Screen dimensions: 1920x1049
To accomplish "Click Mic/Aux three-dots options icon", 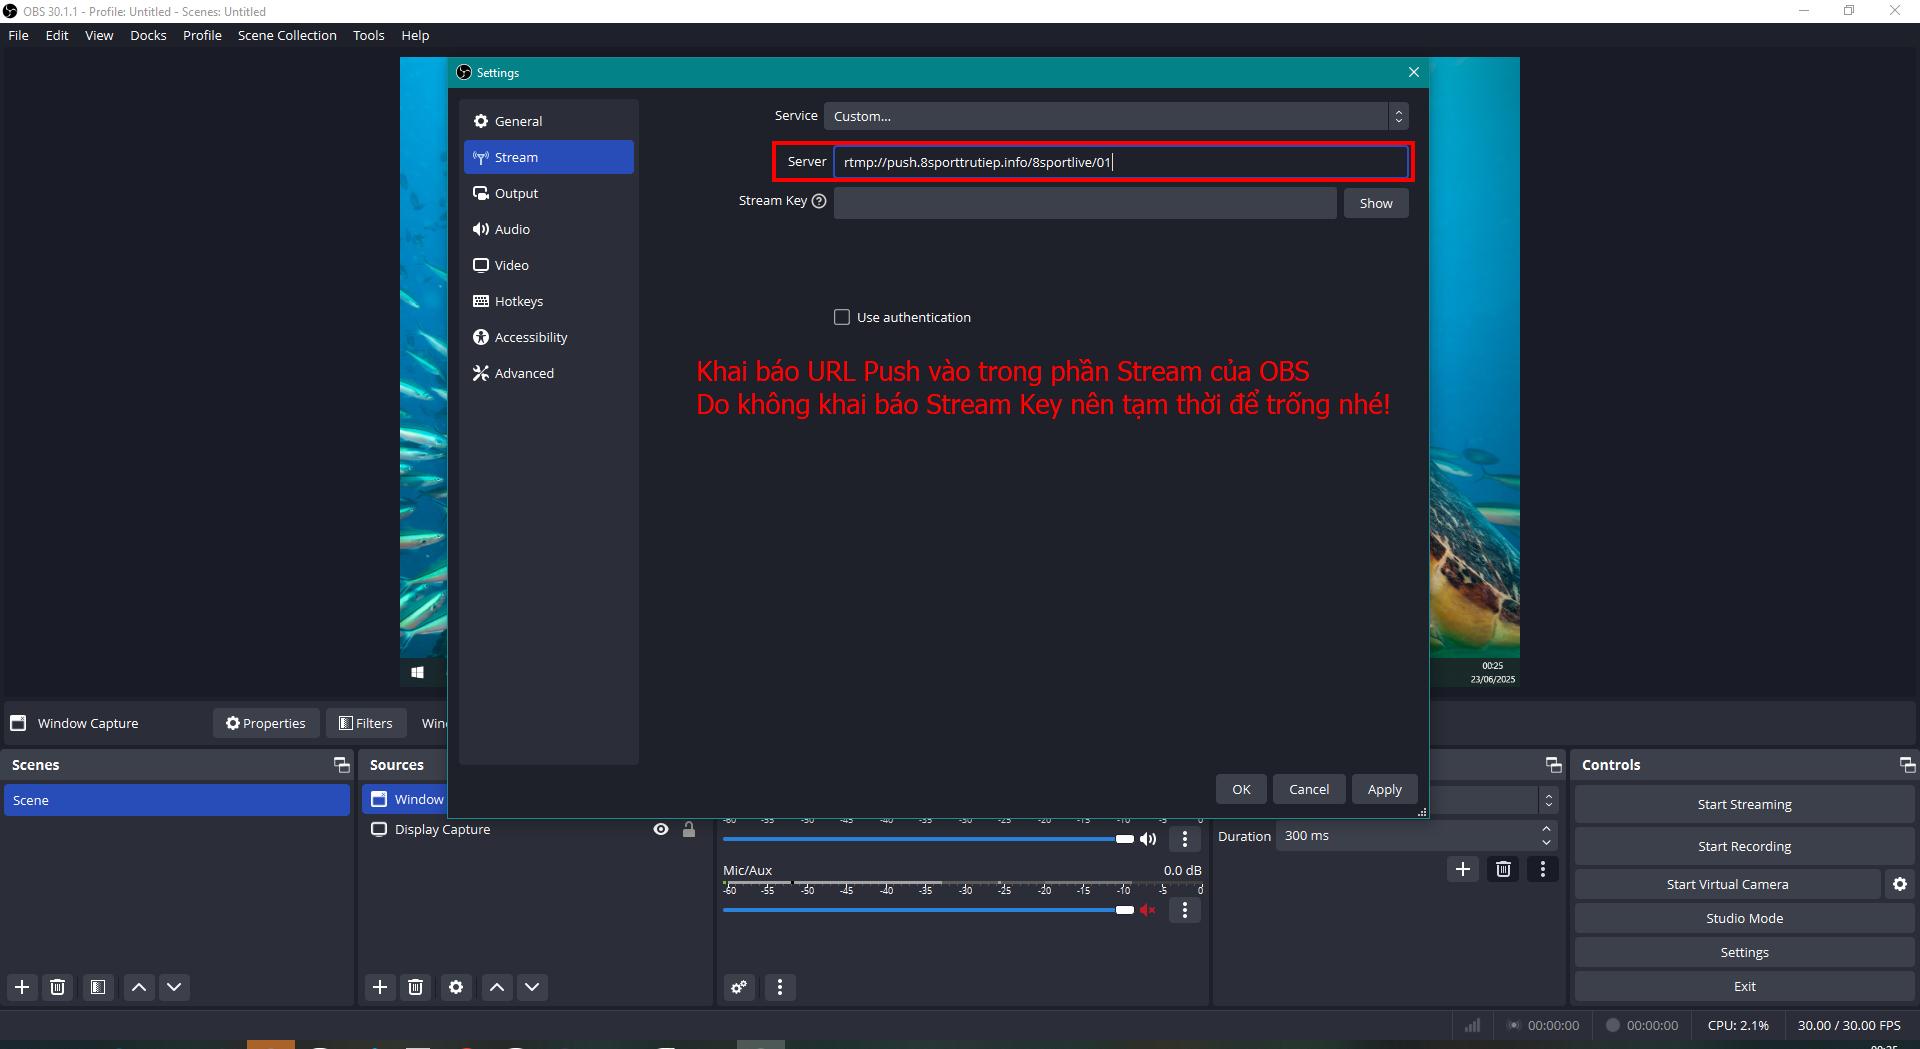I will 1185,910.
